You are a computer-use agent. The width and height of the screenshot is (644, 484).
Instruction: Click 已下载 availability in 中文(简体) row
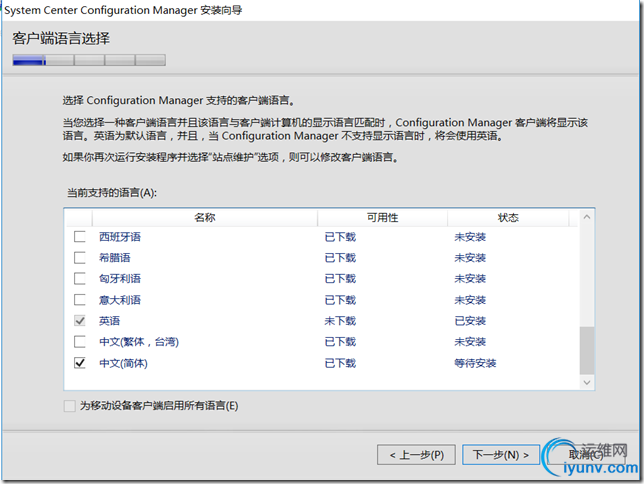(x=340, y=363)
